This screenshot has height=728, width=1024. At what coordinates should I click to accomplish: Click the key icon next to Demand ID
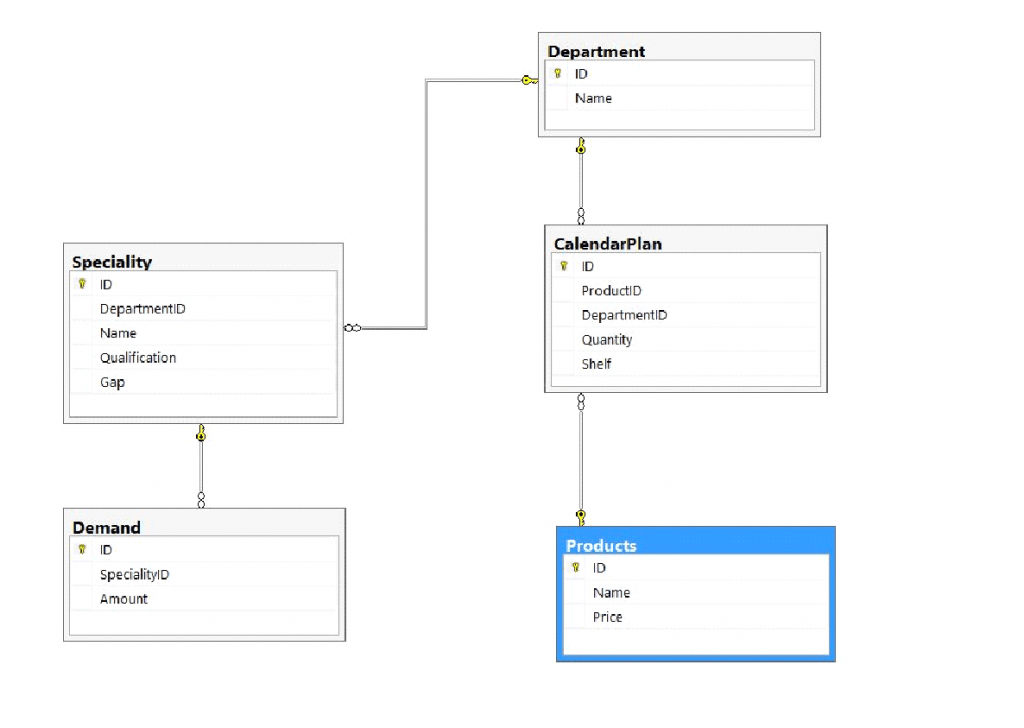point(81,549)
